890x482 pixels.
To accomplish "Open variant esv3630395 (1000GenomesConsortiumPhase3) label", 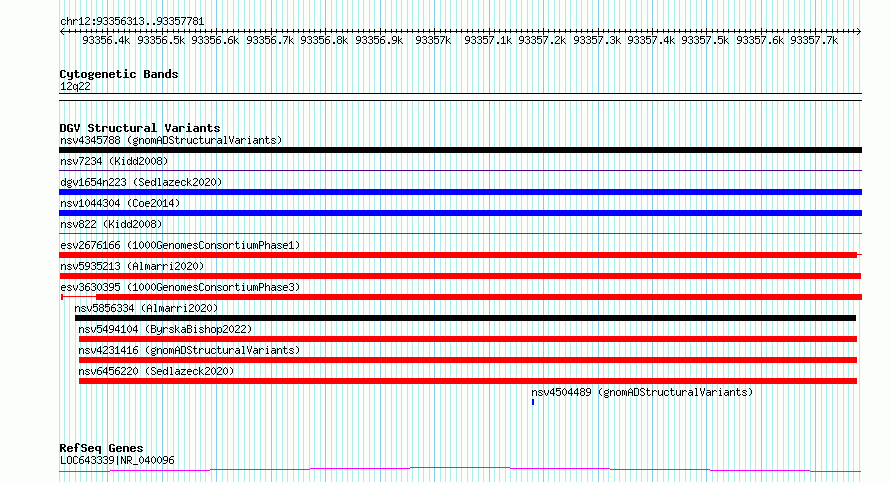I will pyautogui.click(x=180, y=287).
